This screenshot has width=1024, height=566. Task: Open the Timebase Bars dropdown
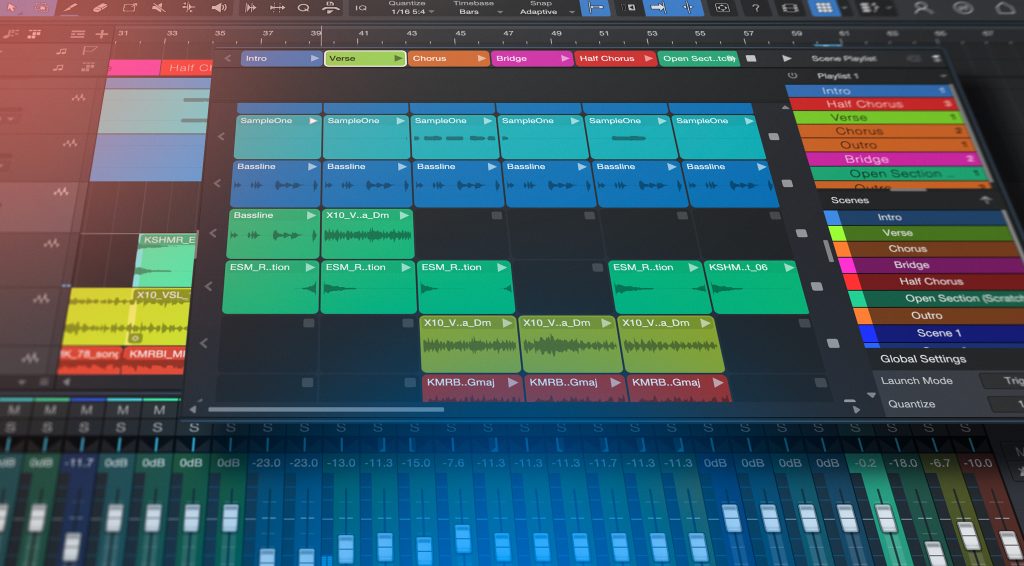click(473, 11)
